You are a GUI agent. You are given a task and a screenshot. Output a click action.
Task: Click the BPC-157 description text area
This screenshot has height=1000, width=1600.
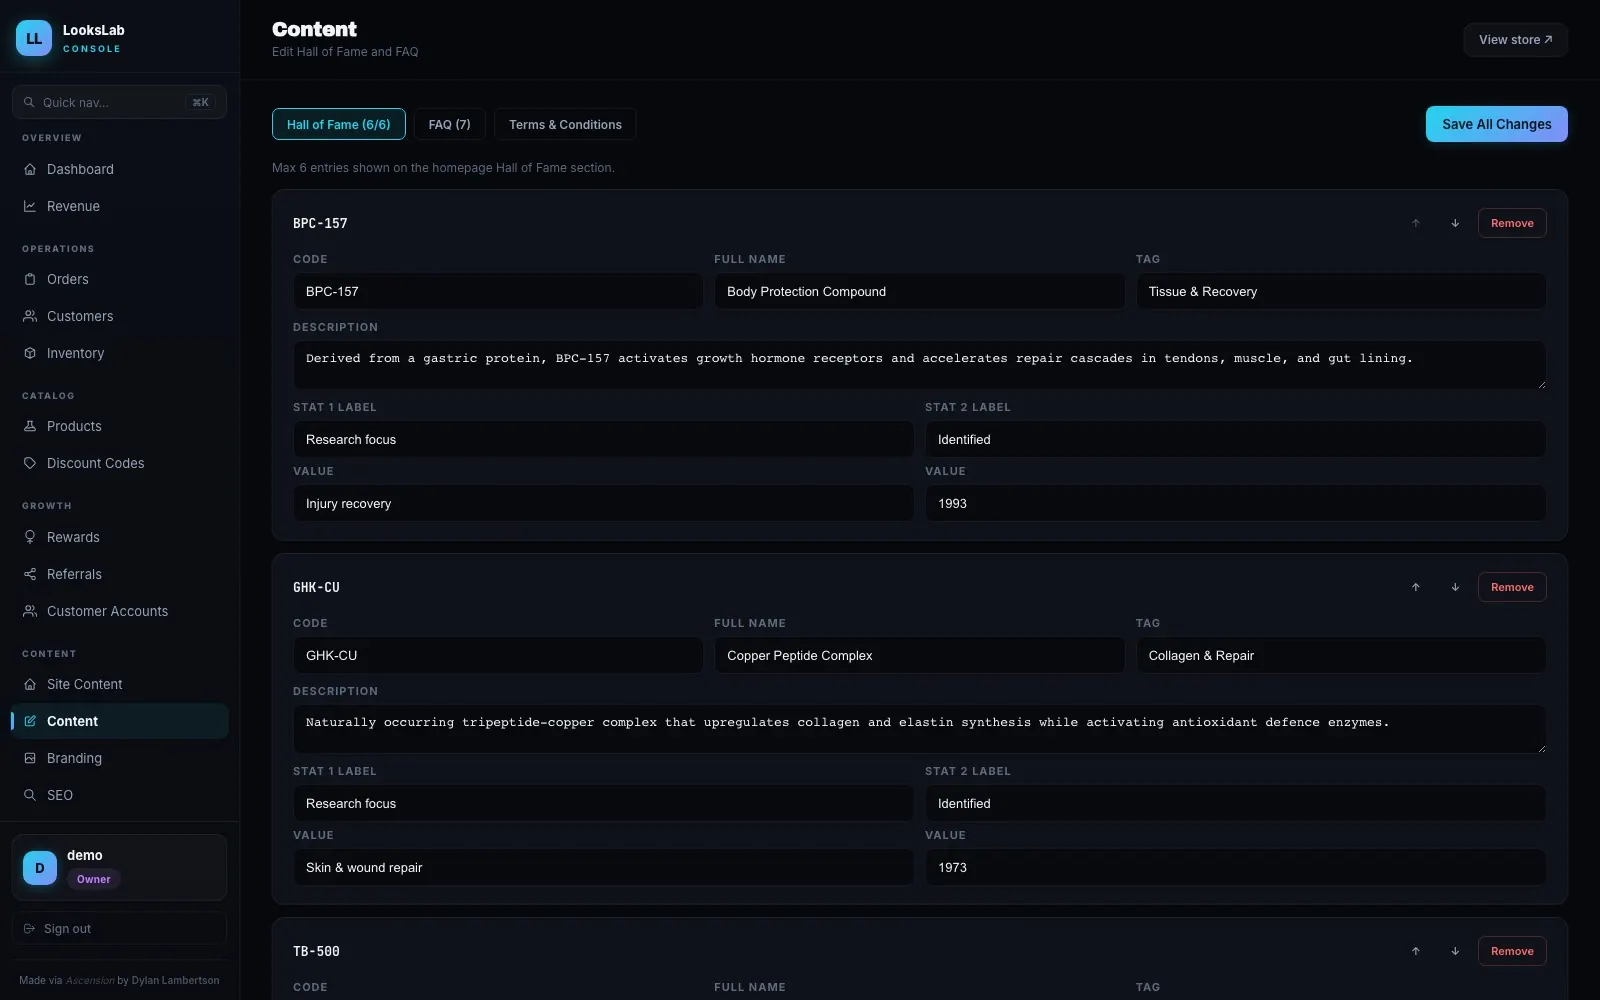919,365
